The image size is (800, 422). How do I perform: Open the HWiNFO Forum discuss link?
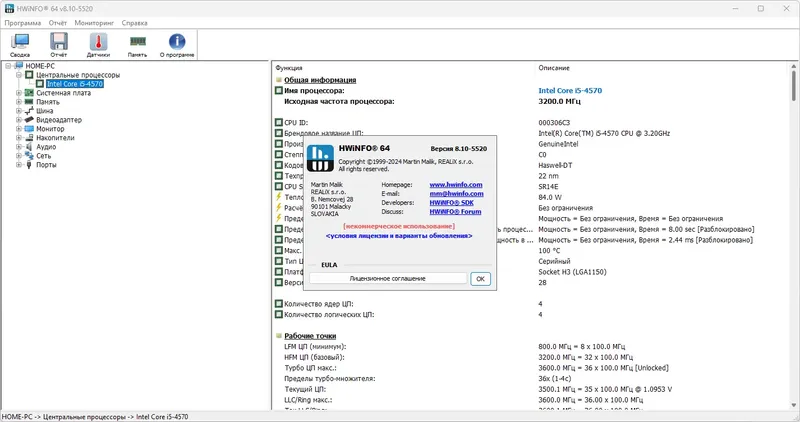455,212
